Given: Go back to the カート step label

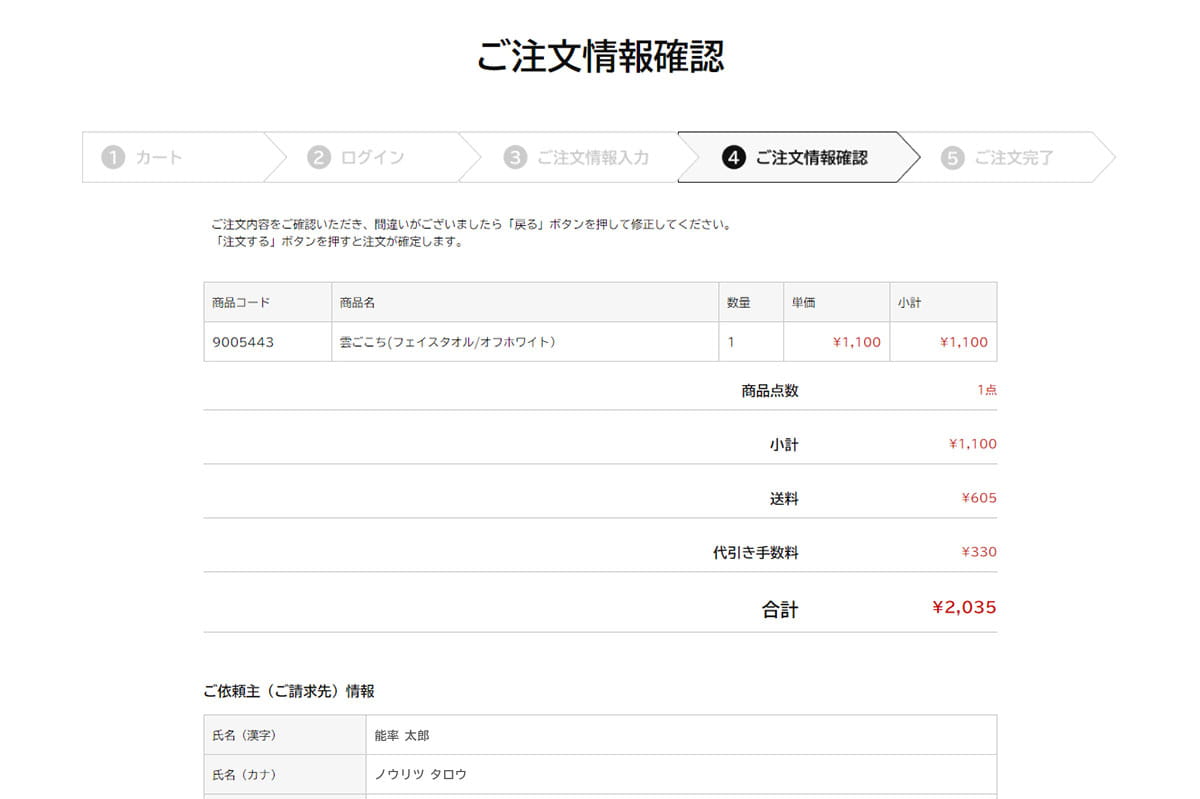Looking at the screenshot, I should 159,158.
